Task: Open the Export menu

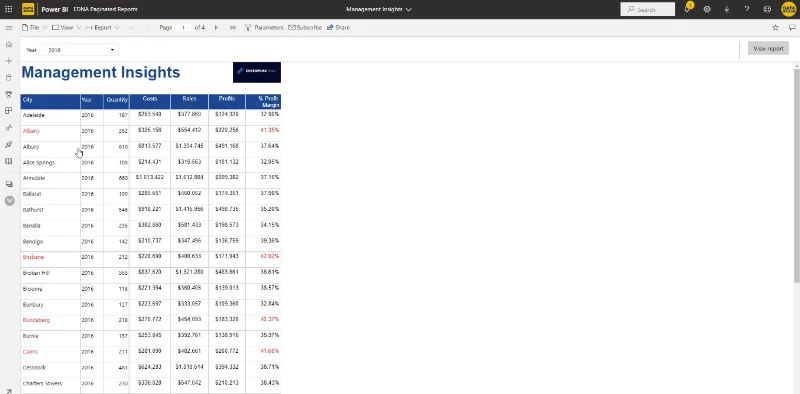Action: 103,28
